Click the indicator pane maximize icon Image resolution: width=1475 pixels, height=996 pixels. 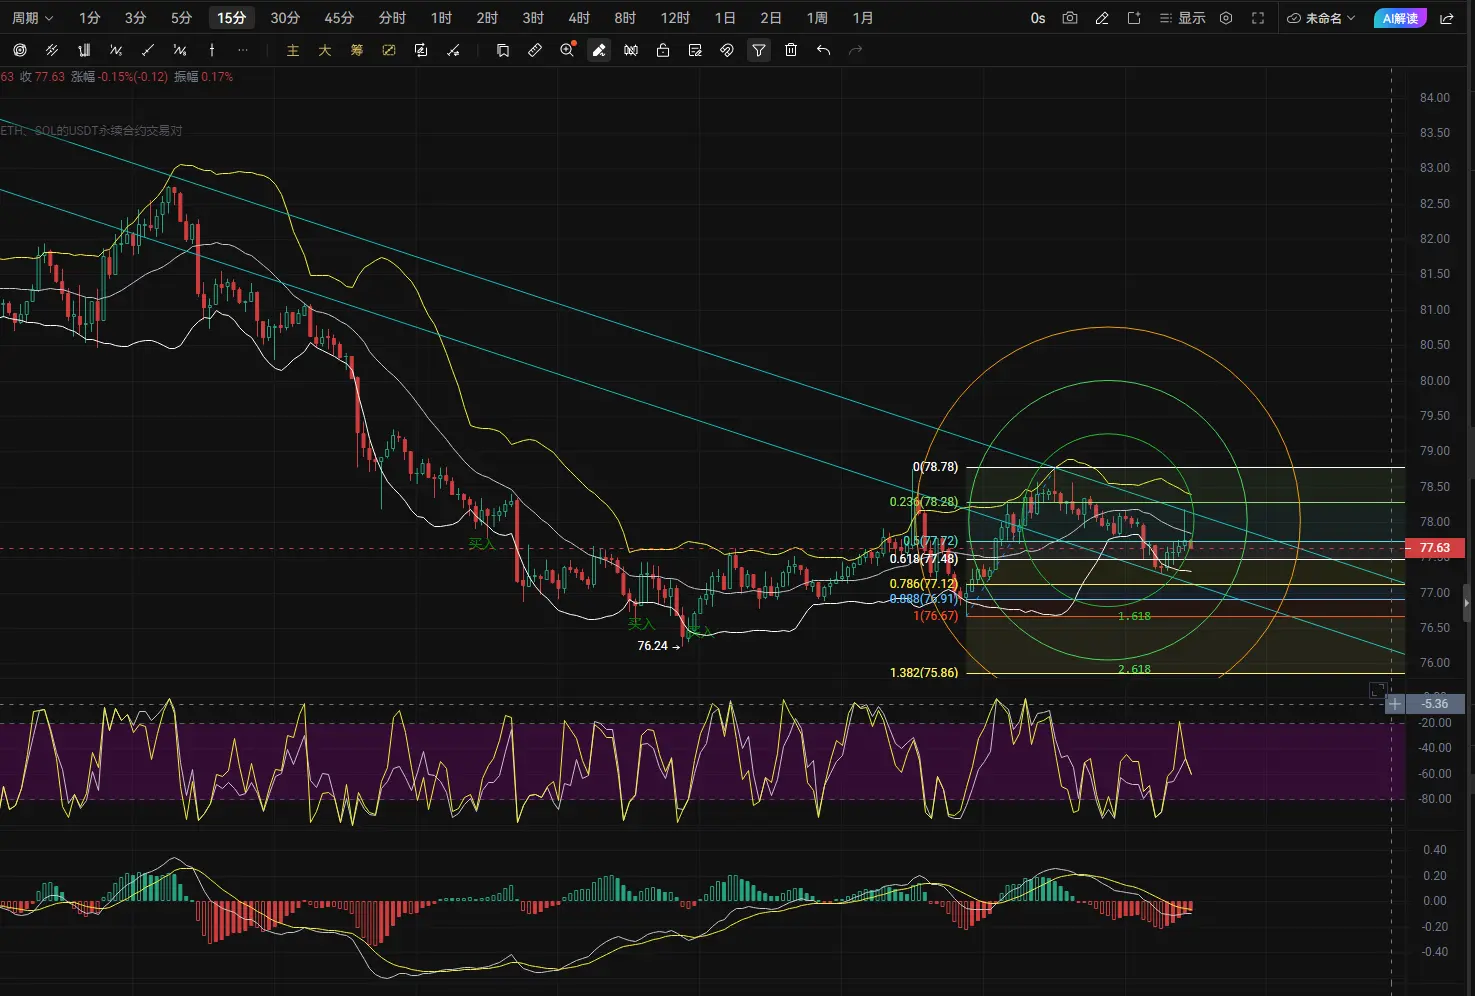click(x=1377, y=690)
